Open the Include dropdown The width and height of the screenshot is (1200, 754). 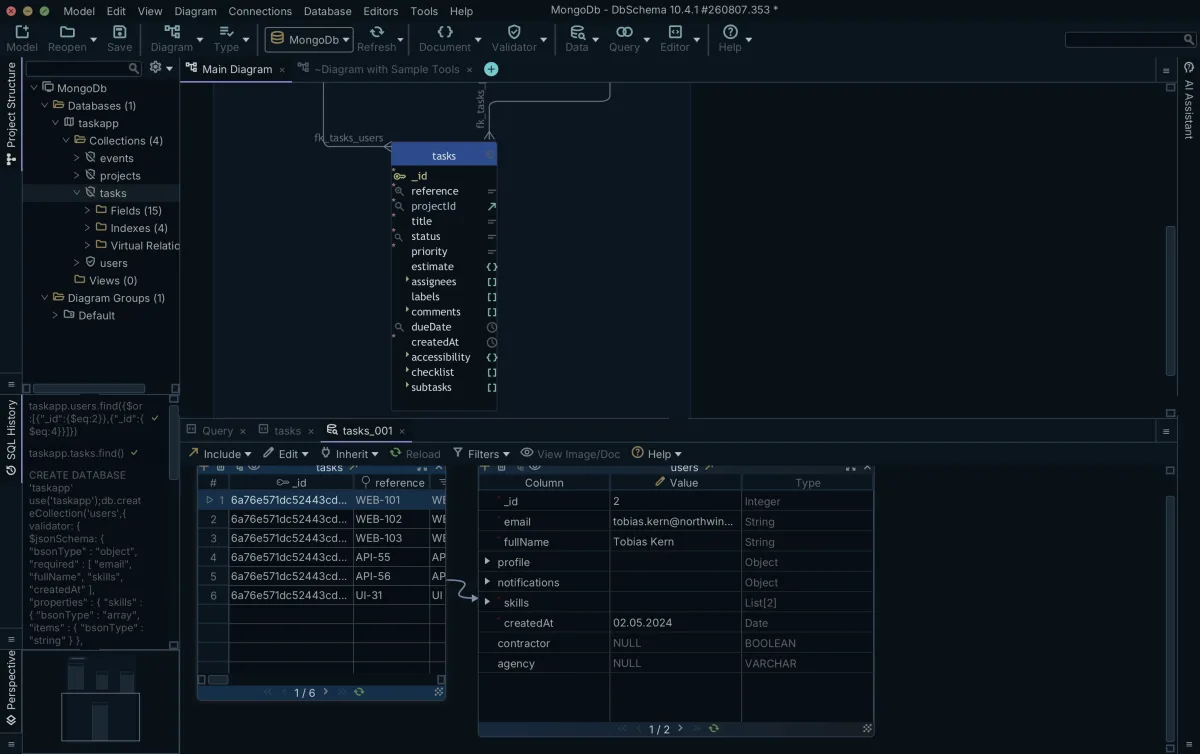[220, 454]
